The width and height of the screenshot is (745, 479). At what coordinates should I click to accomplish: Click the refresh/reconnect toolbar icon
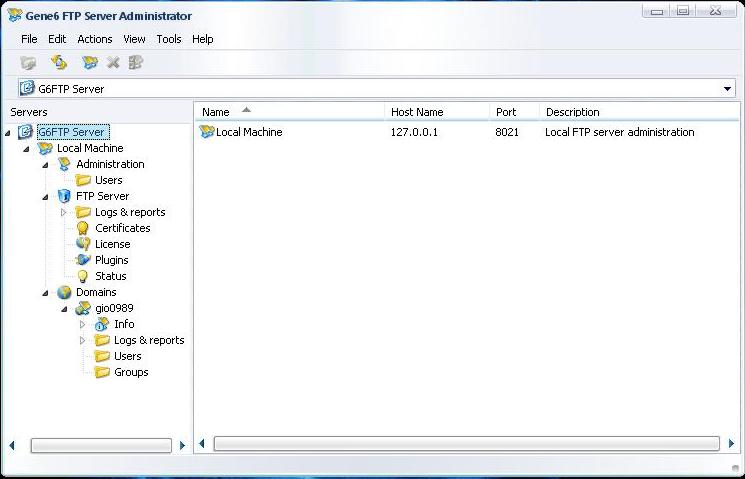click(x=59, y=62)
